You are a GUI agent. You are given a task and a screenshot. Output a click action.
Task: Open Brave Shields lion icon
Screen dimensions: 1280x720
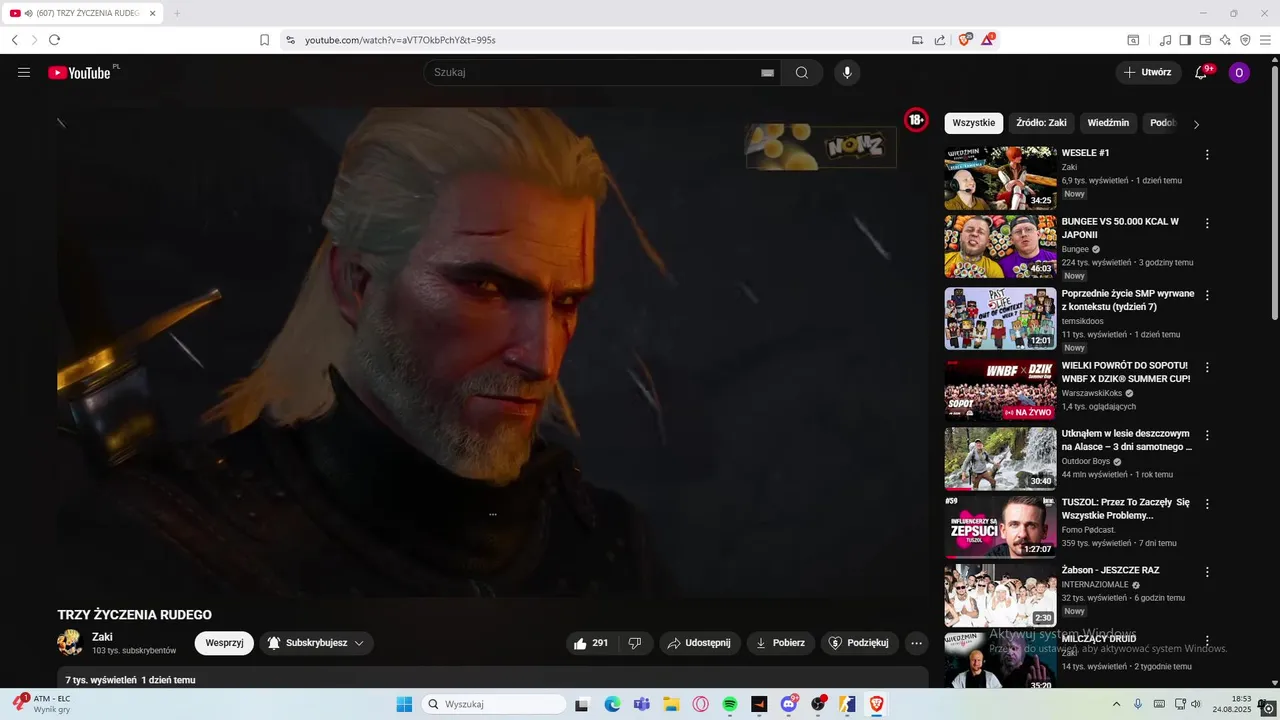click(964, 40)
